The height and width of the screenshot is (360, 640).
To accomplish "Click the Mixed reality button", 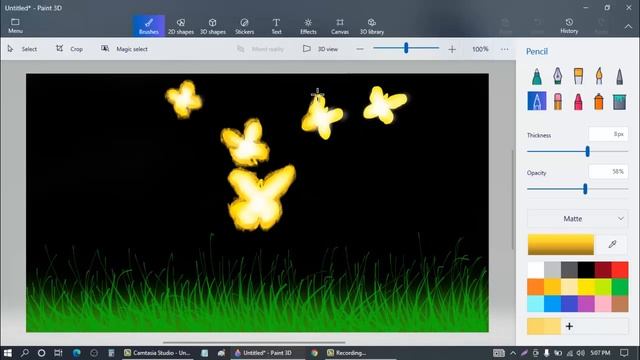I will coord(260,49).
